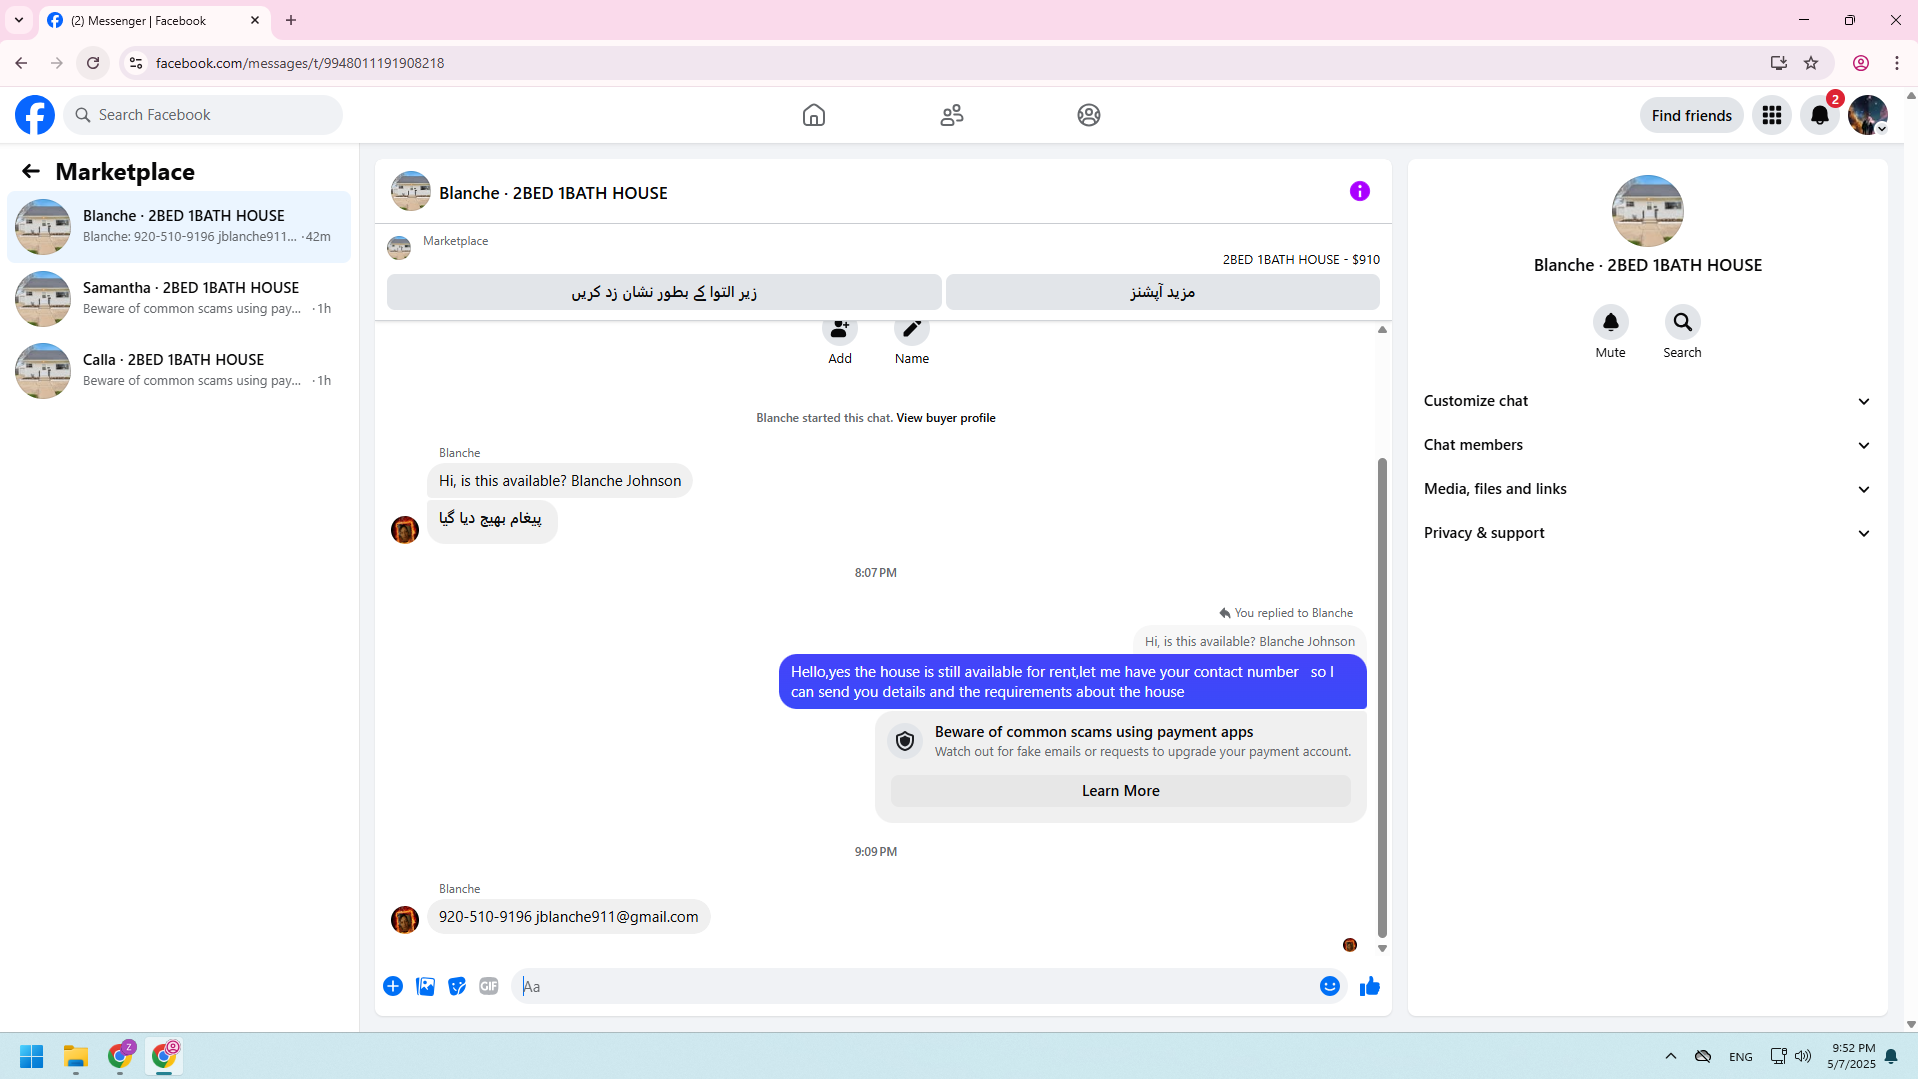
Task: Choose a sticker from composer
Action: (457, 986)
